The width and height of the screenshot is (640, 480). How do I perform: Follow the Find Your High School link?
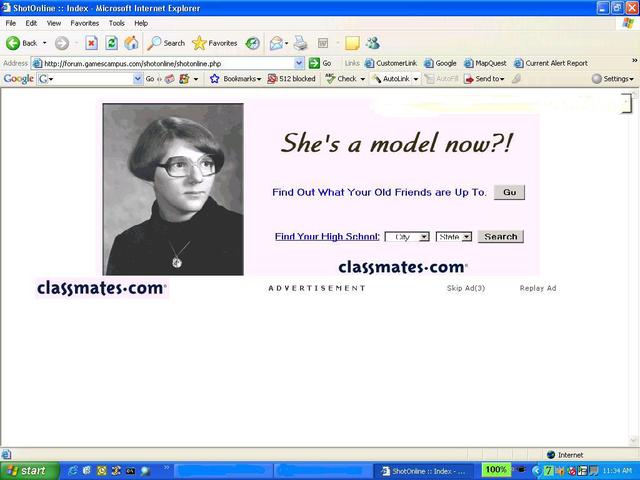tap(327, 236)
